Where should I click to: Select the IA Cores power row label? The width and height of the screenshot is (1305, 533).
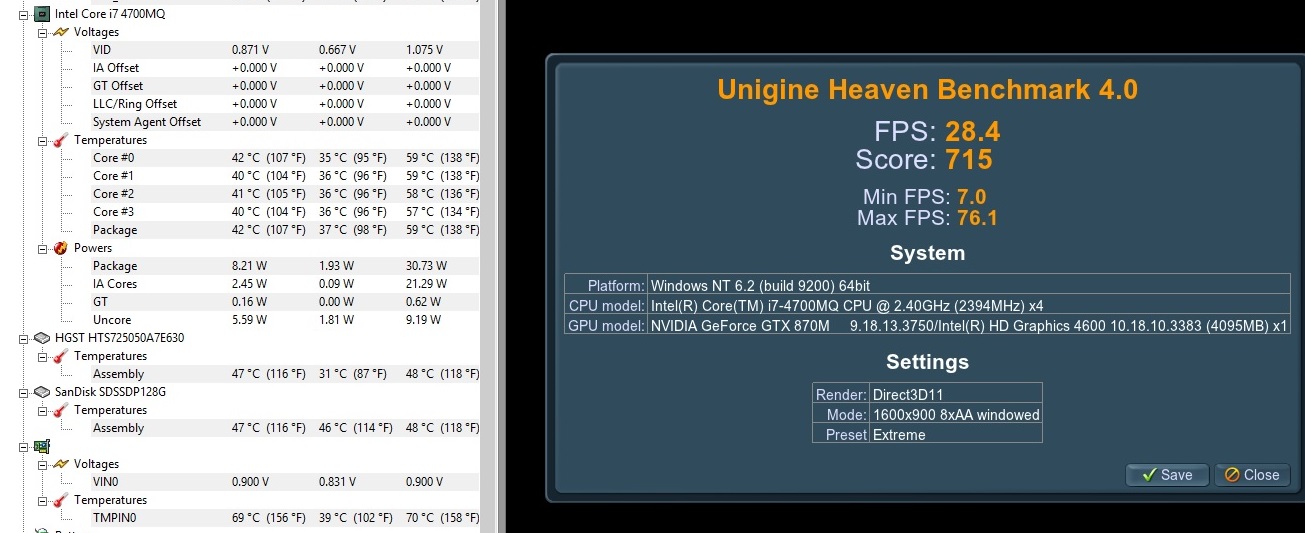(115, 284)
